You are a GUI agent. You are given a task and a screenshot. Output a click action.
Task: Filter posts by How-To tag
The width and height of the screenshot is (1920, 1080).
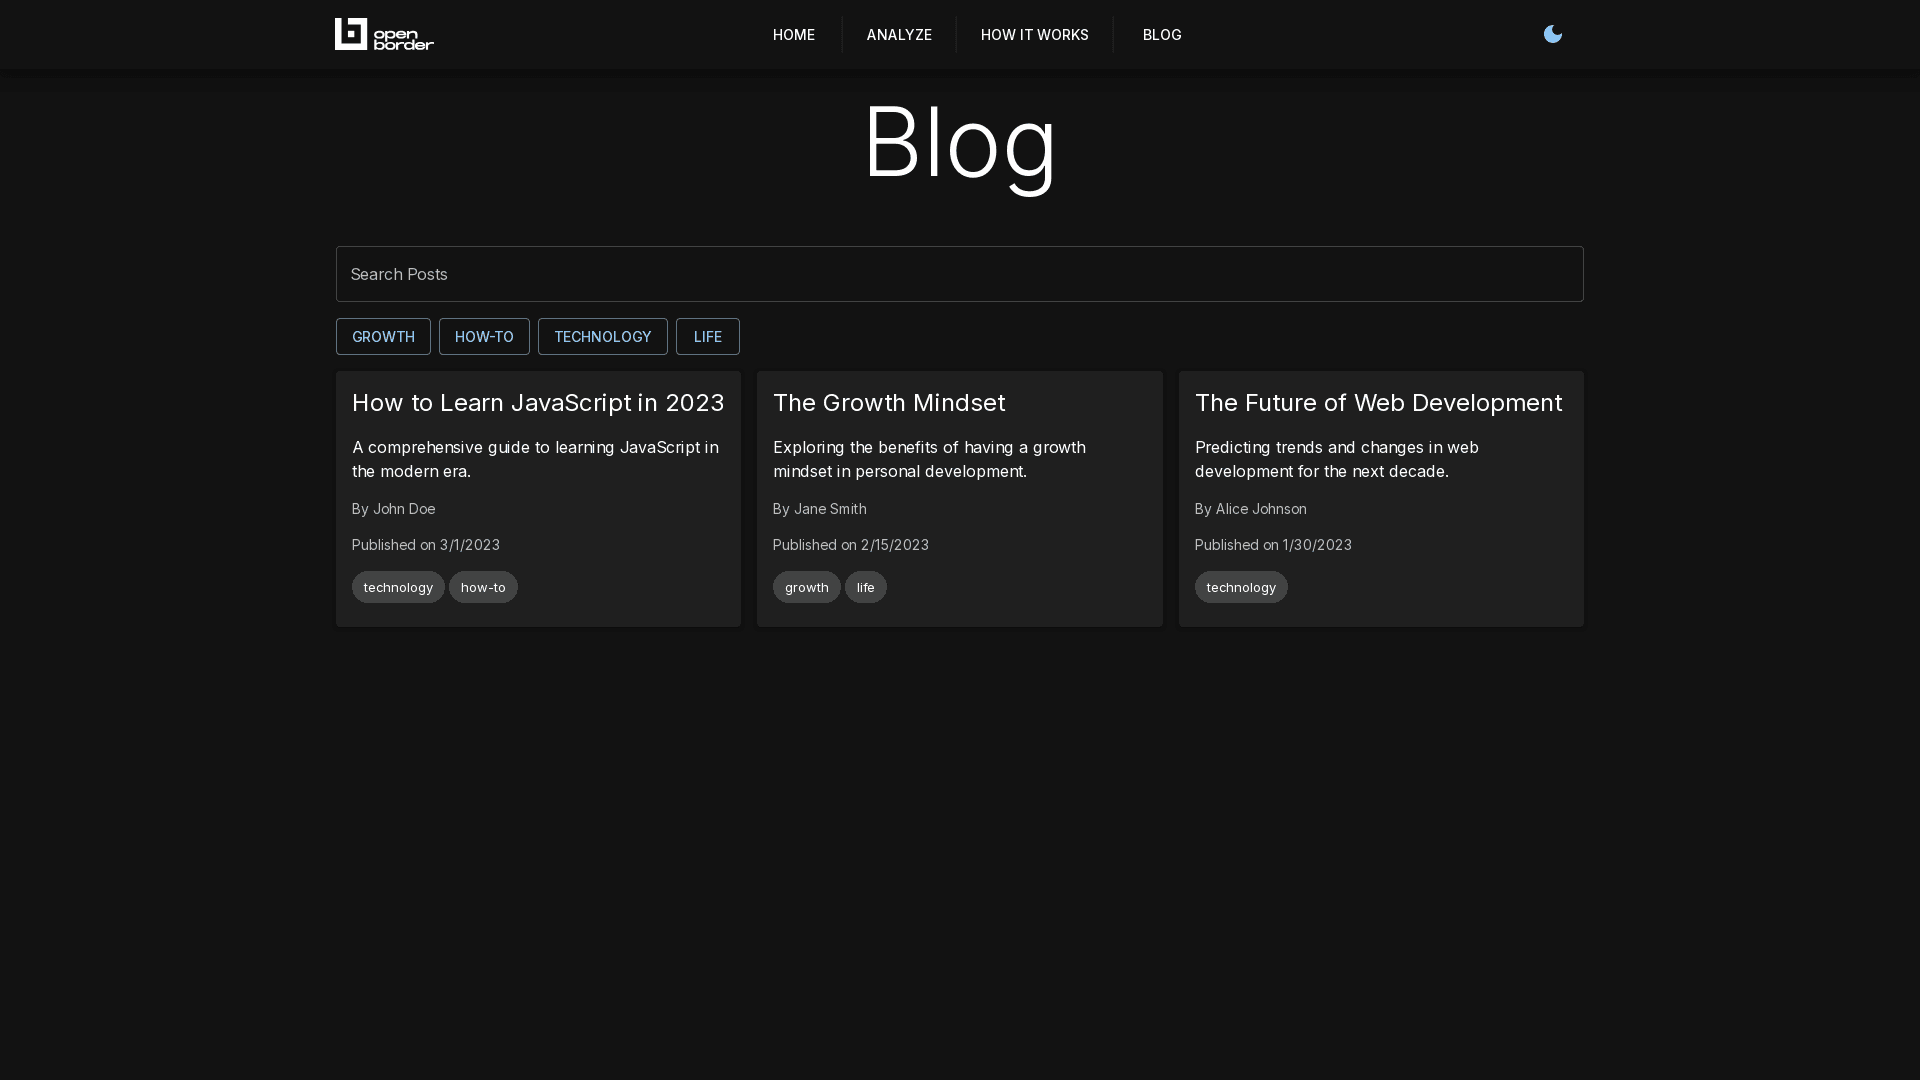(x=484, y=337)
